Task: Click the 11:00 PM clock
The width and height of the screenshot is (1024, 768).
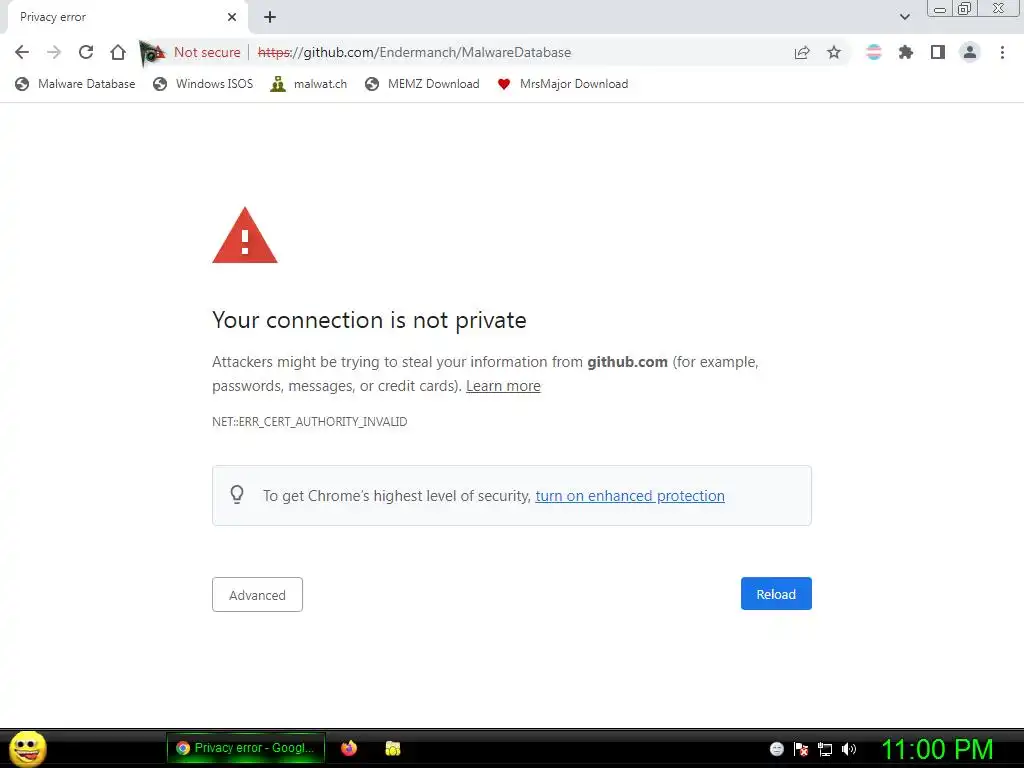Action: click(937, 749)
